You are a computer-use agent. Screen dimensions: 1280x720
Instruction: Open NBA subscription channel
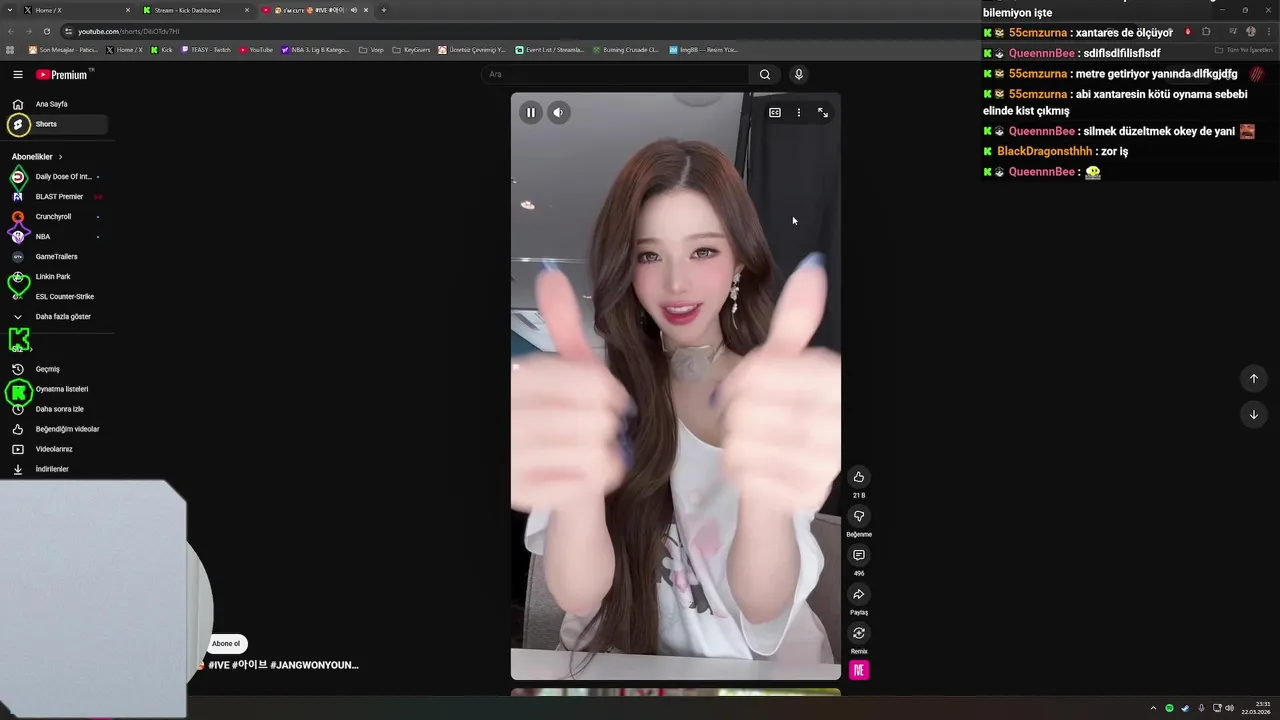[x=57, y=237]
